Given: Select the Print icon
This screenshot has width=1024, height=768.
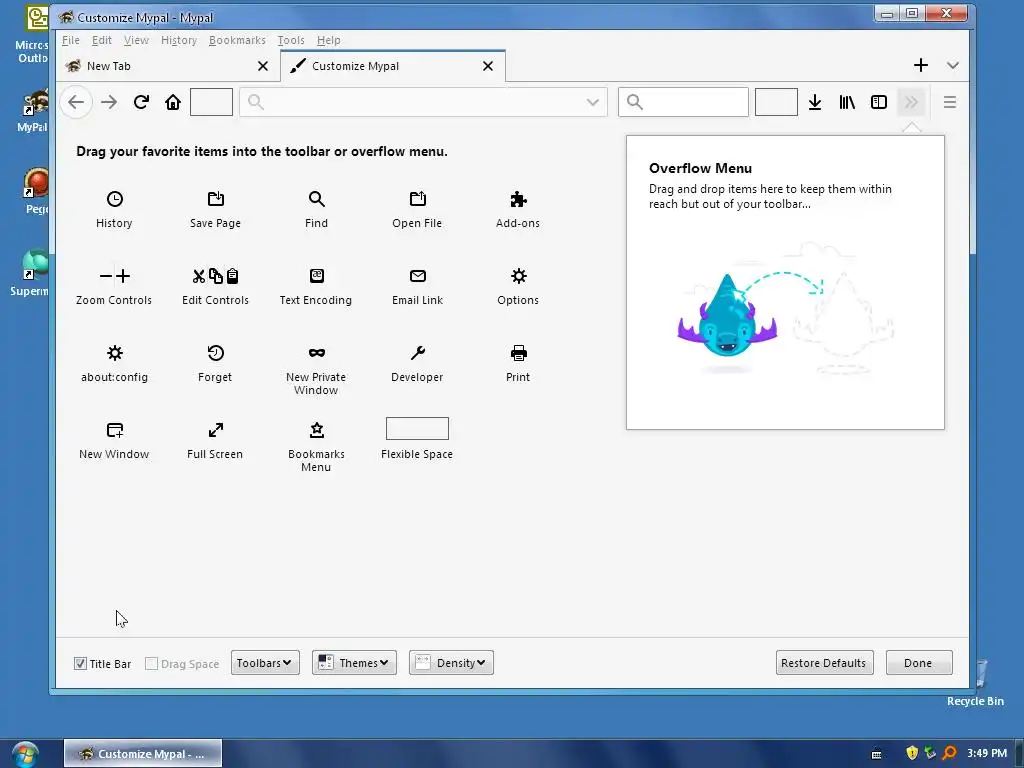Looking at the screenshot, I should 519,353.
